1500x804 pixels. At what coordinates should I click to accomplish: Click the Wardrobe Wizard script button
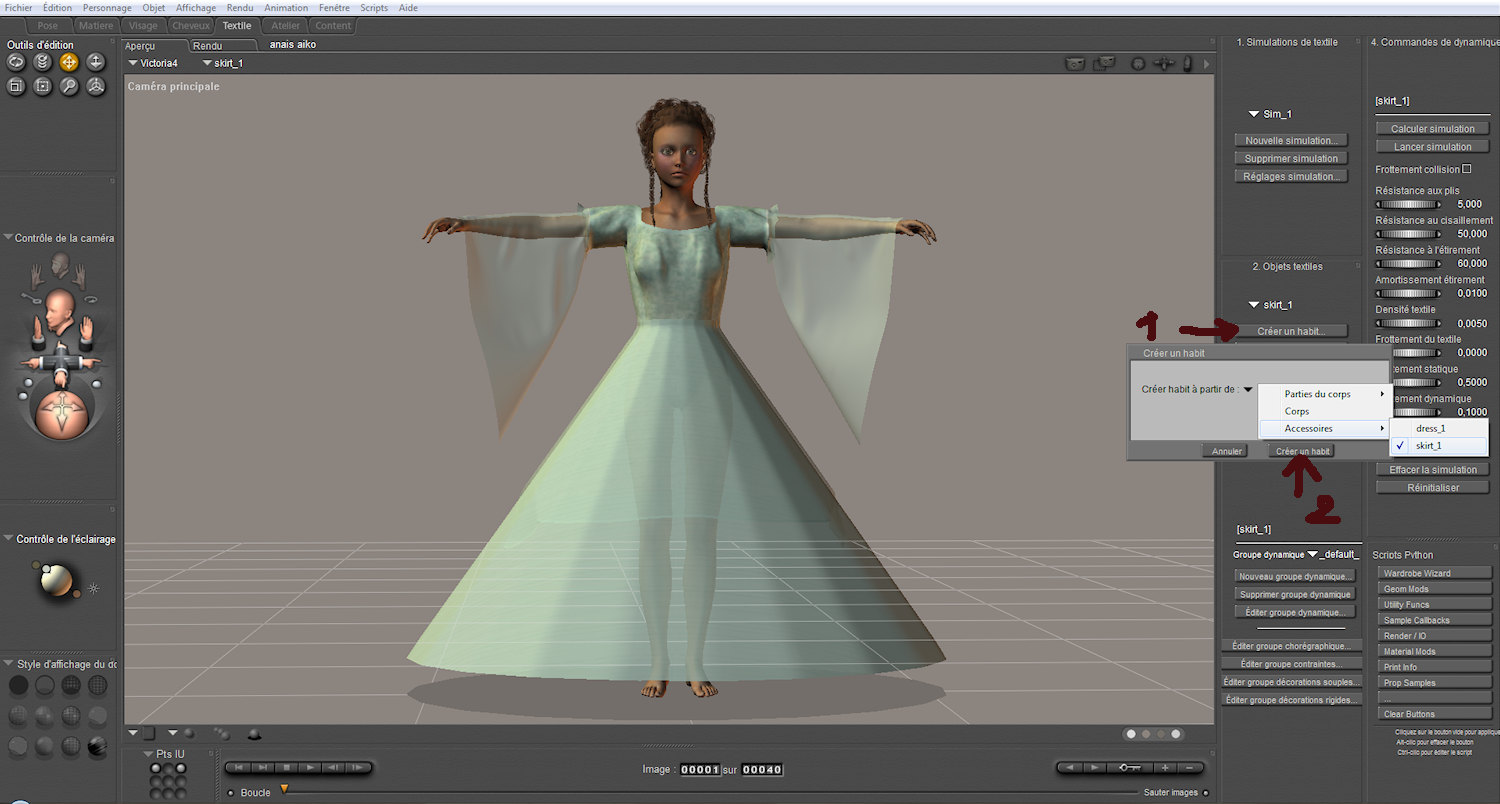pyautogui.click(x=1435, y=573)
